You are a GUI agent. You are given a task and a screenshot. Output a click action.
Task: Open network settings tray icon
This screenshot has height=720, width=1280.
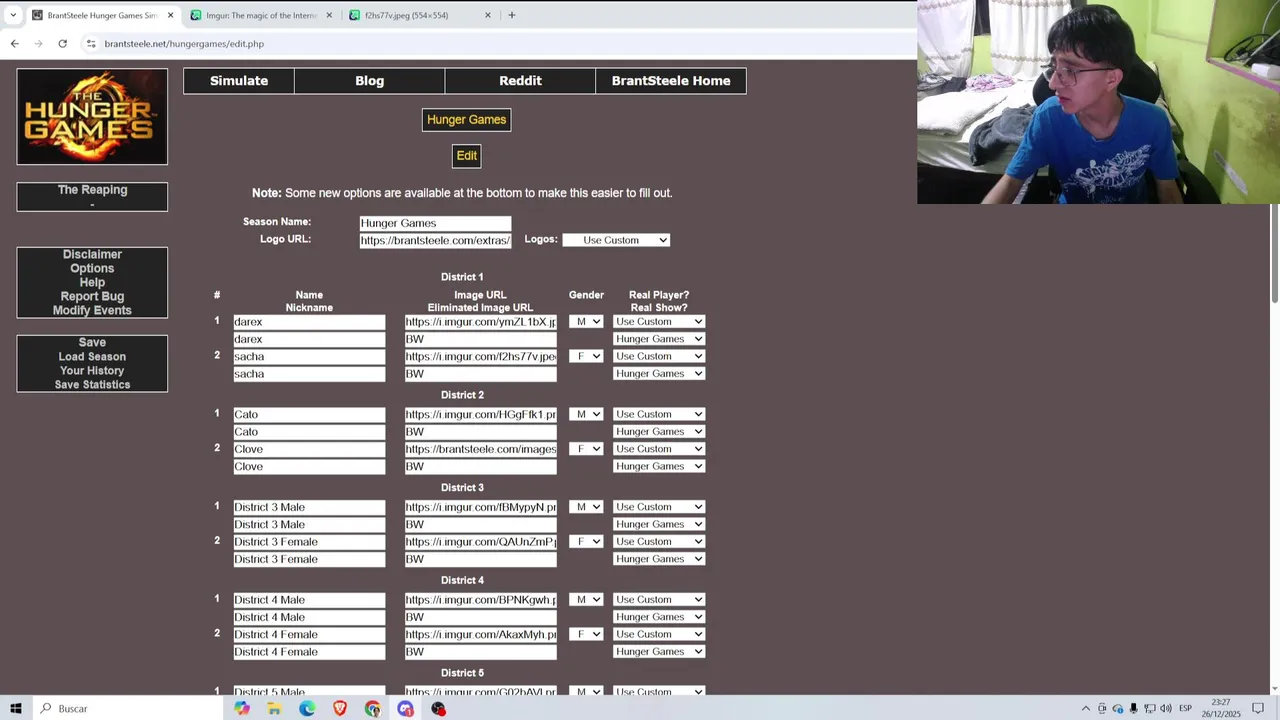(1150, 708)
